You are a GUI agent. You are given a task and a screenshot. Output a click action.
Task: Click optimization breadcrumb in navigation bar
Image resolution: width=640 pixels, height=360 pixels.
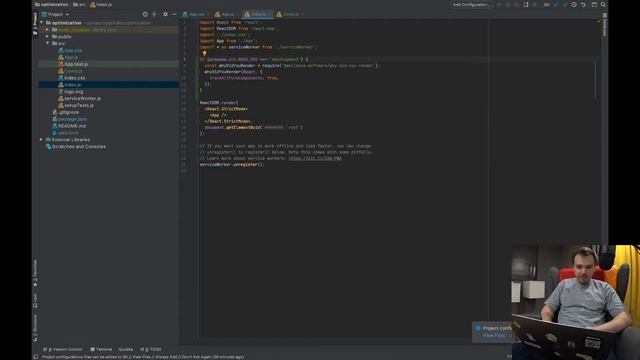coord(52,4)
